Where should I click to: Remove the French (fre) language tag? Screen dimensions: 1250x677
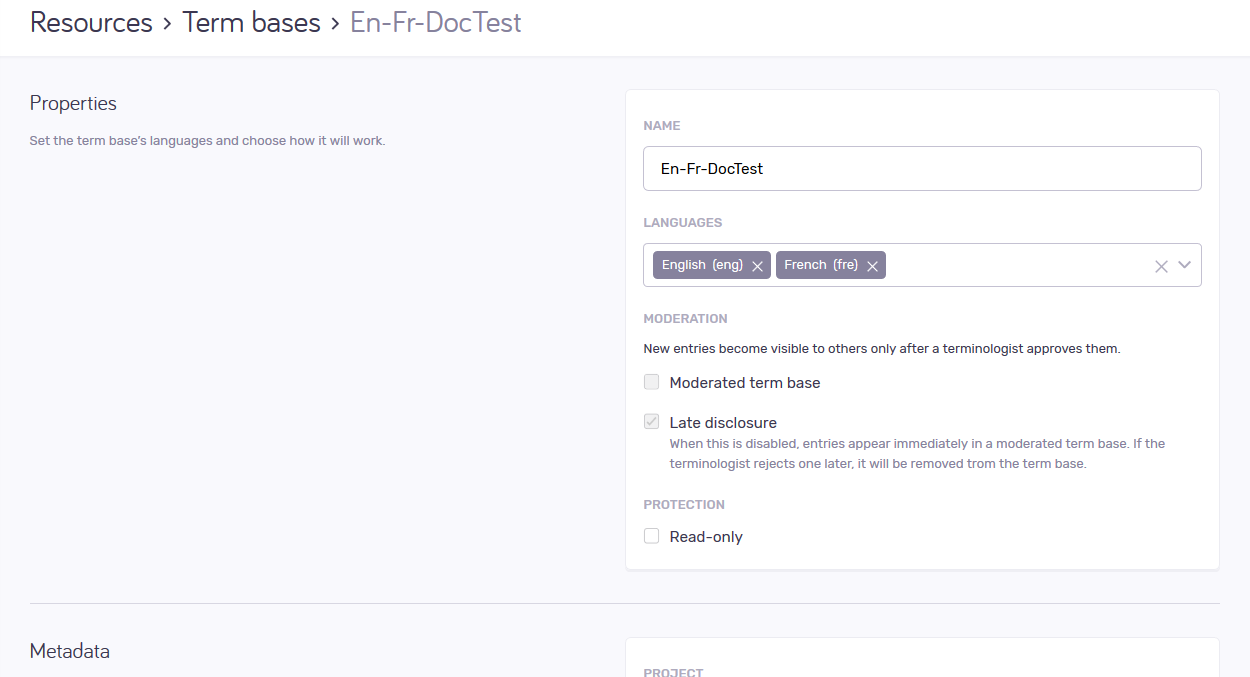tap(872, 266)
